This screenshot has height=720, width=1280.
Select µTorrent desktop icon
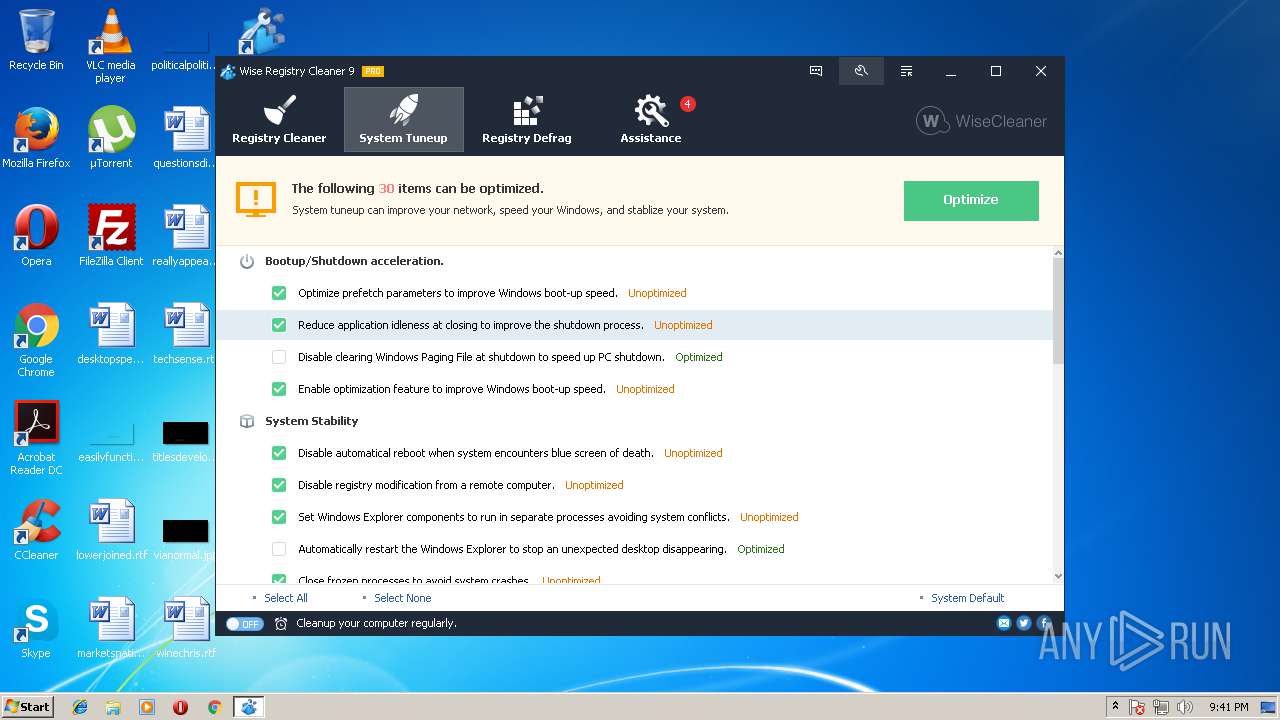tap(111, 138)
